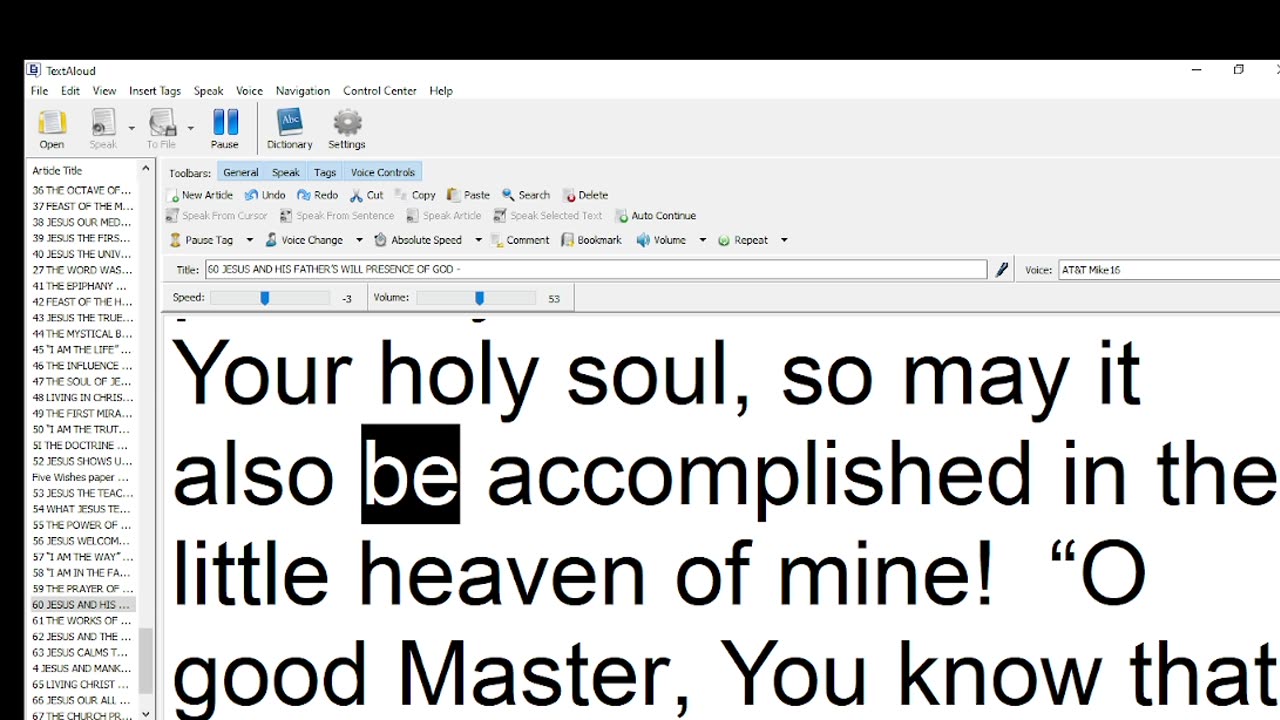1280x720 pixels.
Task: Open the View menu
Action: [x=104, y=91]
